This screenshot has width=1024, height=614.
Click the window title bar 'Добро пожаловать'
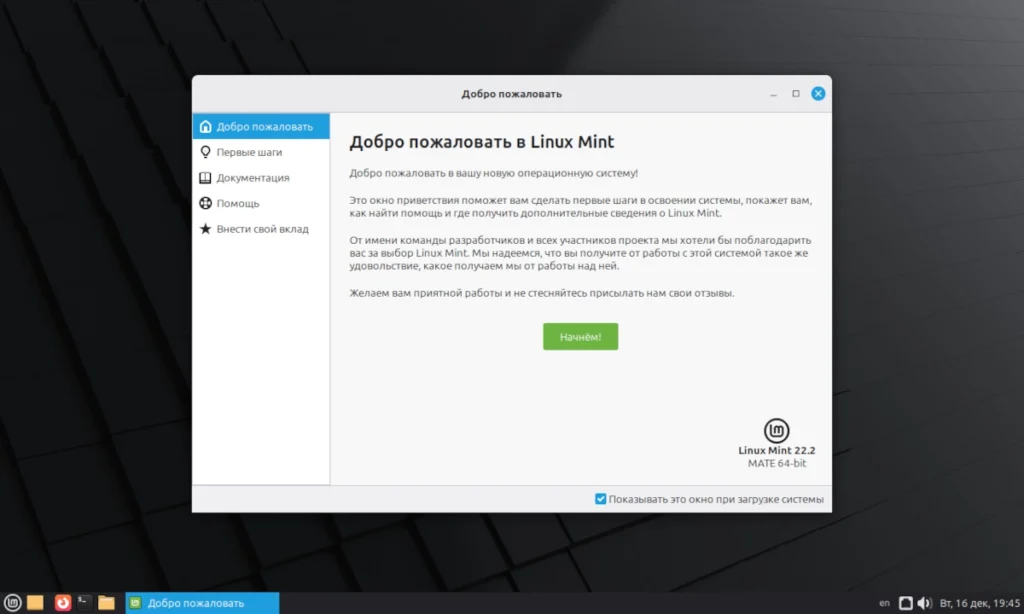[511, 93]
